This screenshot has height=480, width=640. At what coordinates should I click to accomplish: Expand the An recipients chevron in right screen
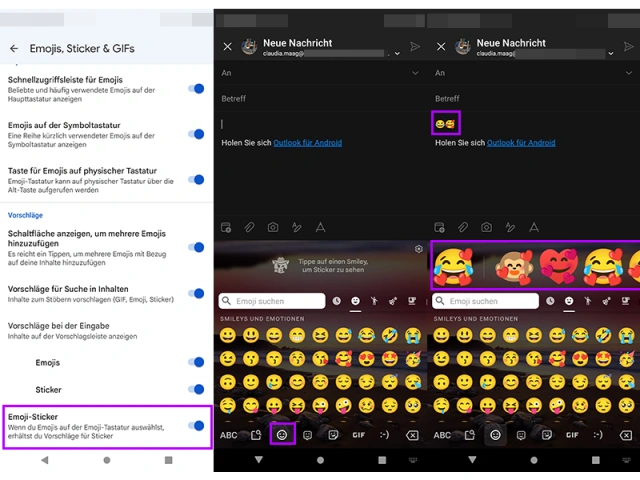coord(629,73)
